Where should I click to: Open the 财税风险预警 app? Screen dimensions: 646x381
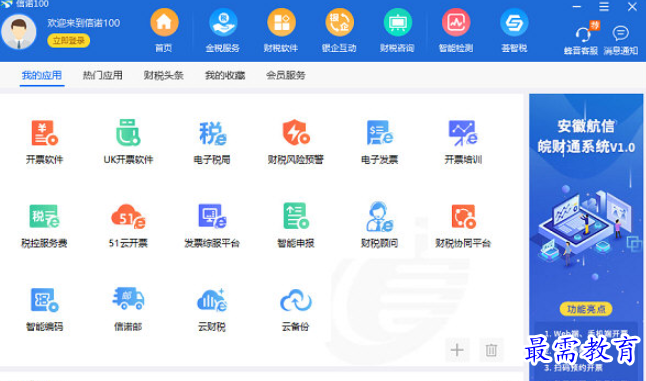pos(295,142)
